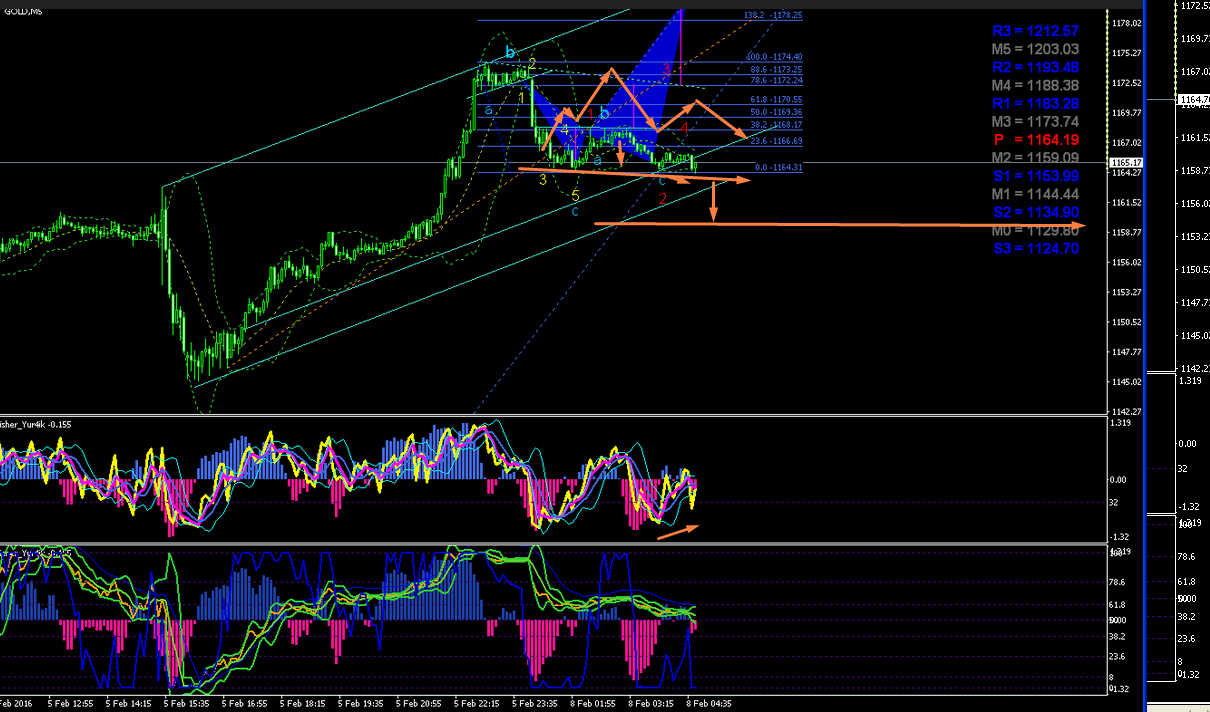Click 1164.27 on the main price scale
Image resolution: width=1210 pixels, height=712 pixels.
[1128, 172]
